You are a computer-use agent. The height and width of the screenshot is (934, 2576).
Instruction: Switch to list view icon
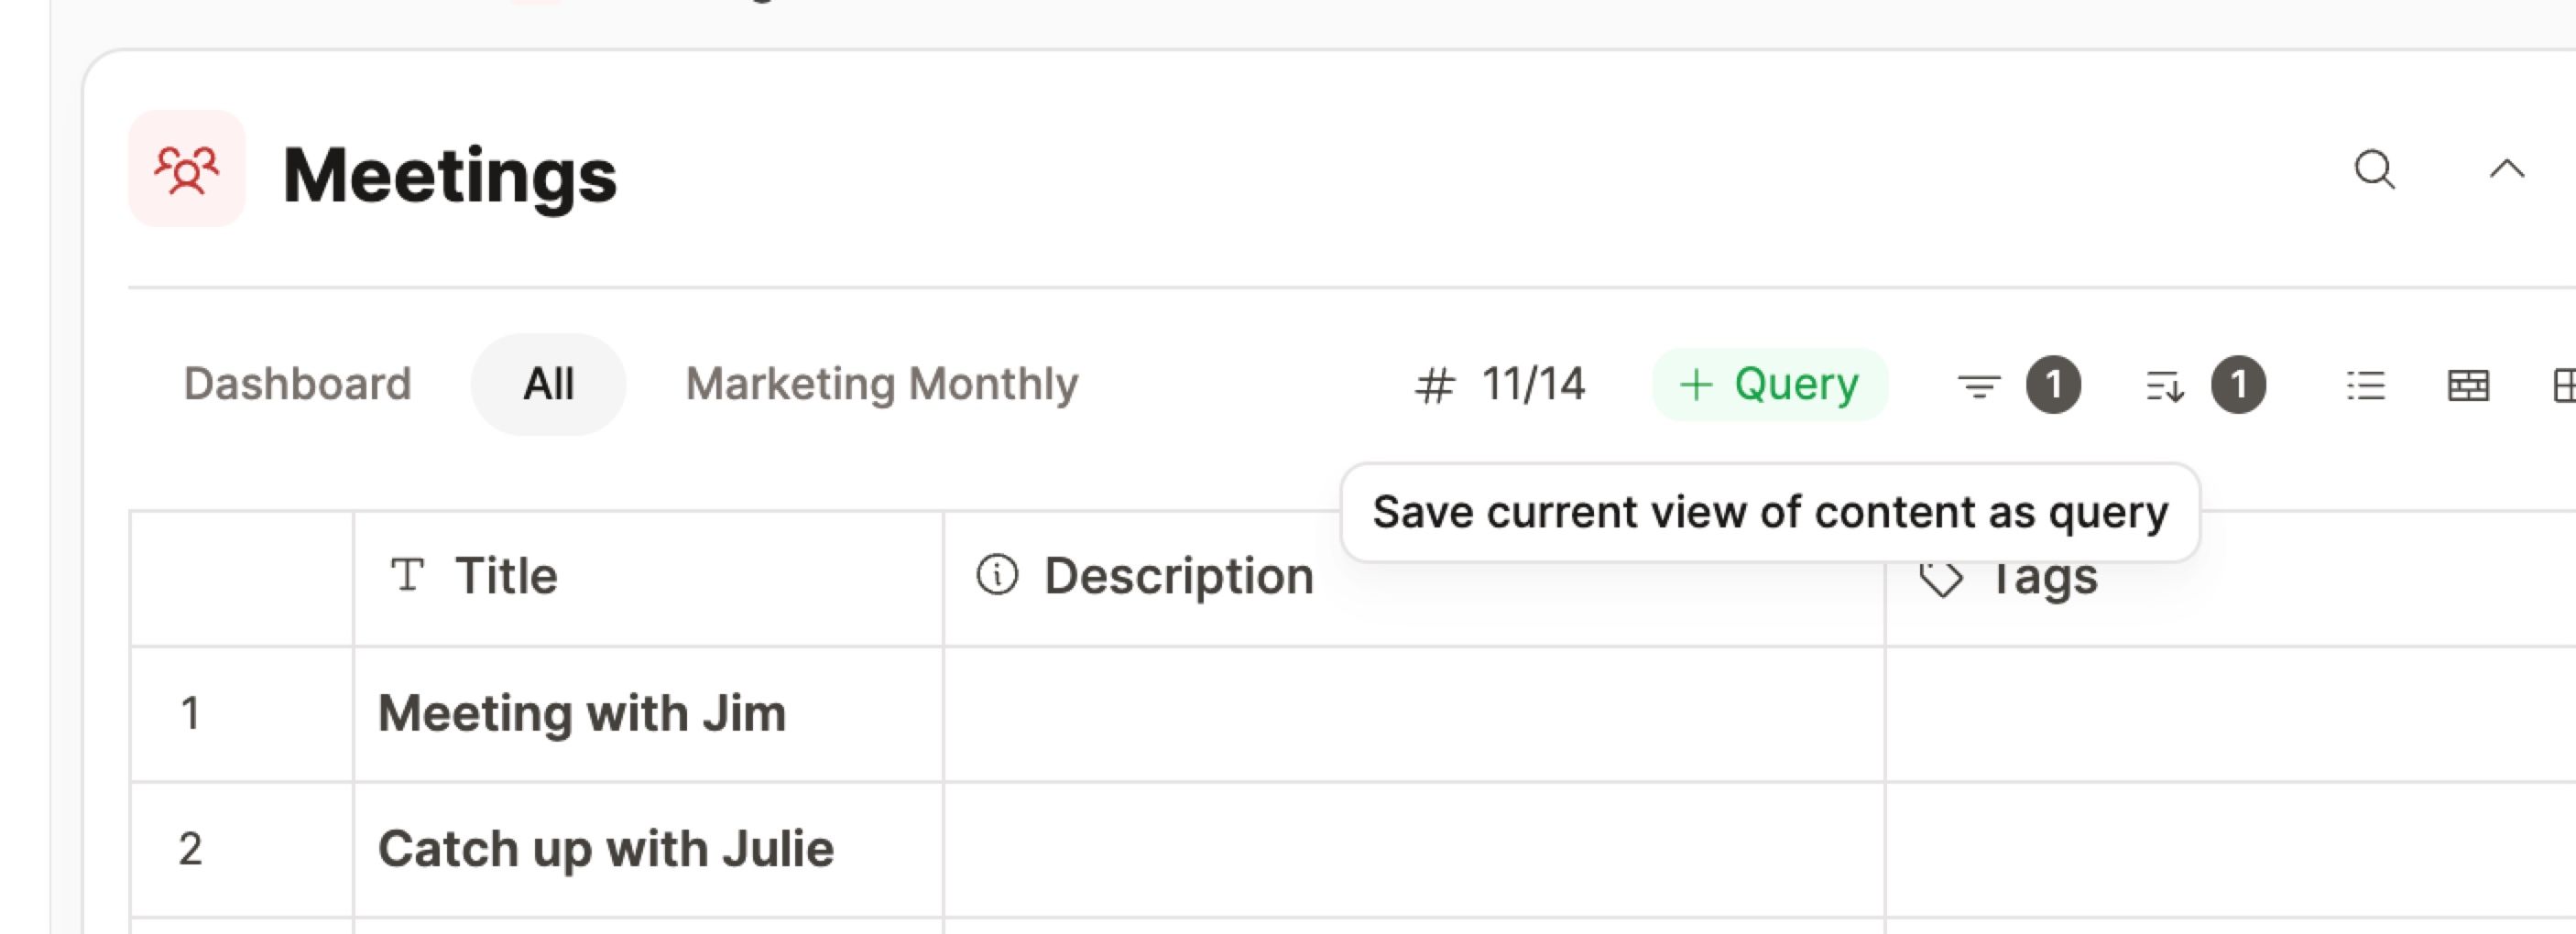point(2366,386)
